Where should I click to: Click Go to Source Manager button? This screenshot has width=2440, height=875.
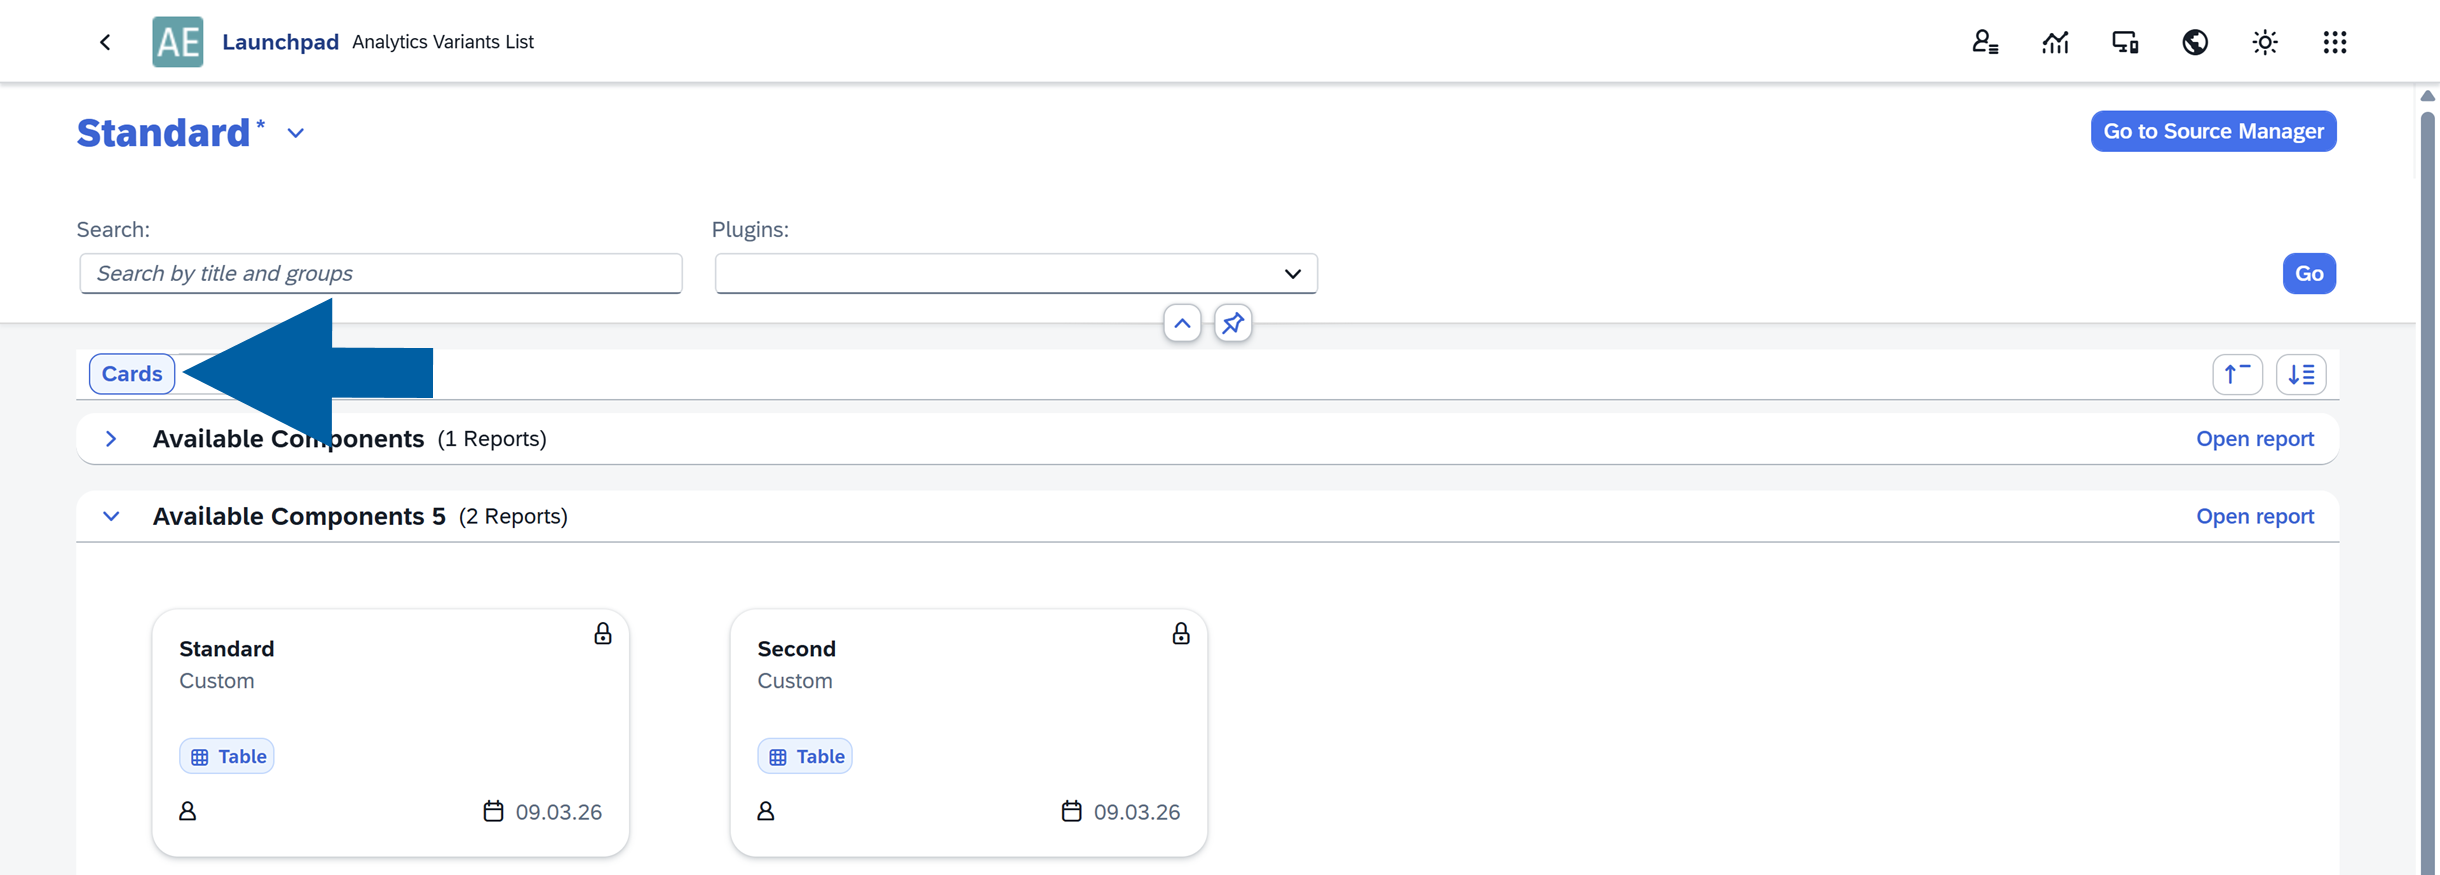pos(2213,131)
